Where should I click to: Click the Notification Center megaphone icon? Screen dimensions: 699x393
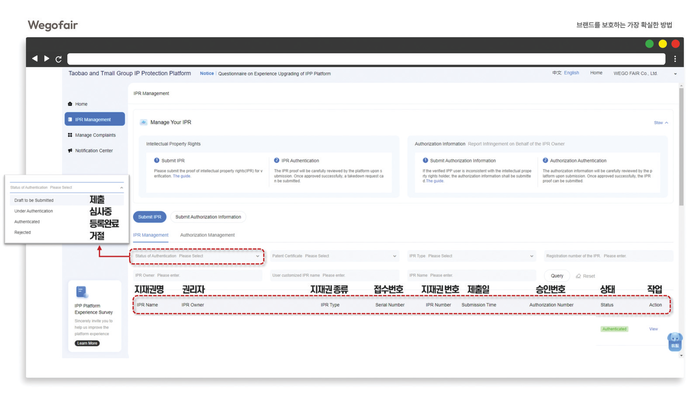point(70,151)
